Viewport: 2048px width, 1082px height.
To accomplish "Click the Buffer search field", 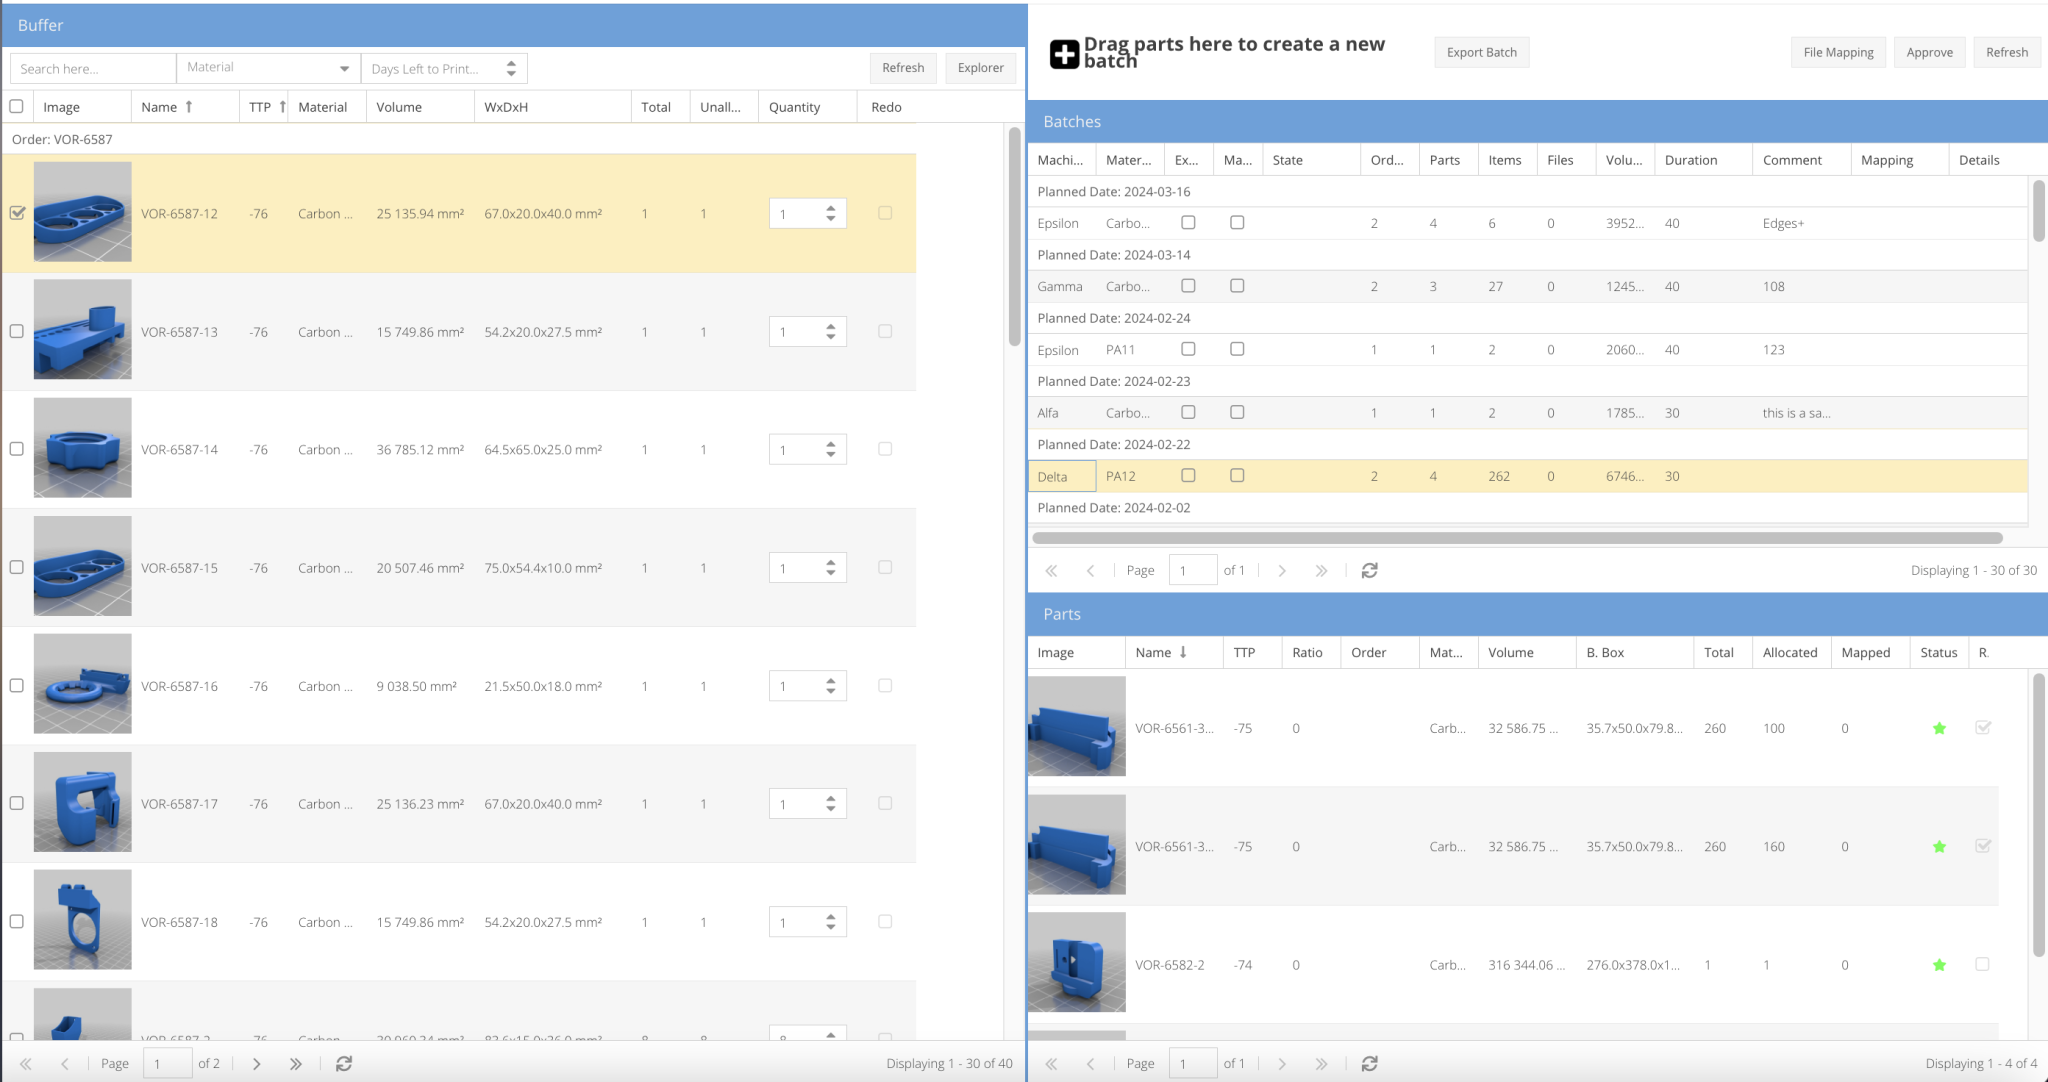I will 93,68.
